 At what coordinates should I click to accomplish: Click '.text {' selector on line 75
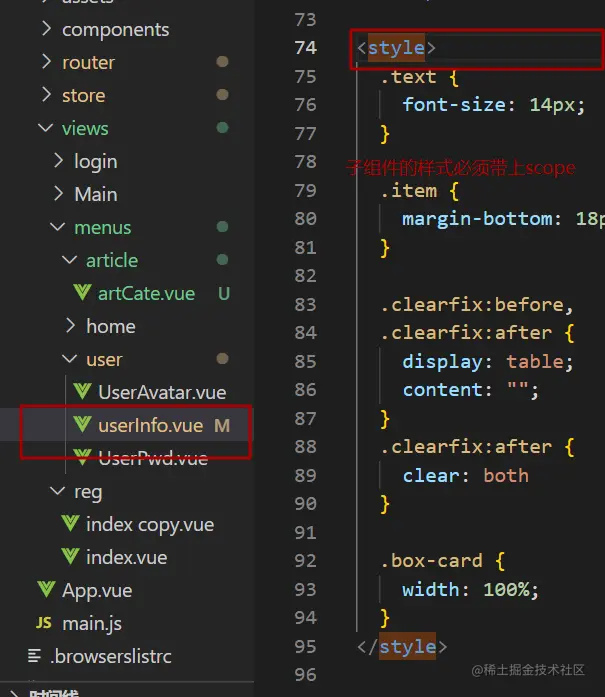point(419,77)
